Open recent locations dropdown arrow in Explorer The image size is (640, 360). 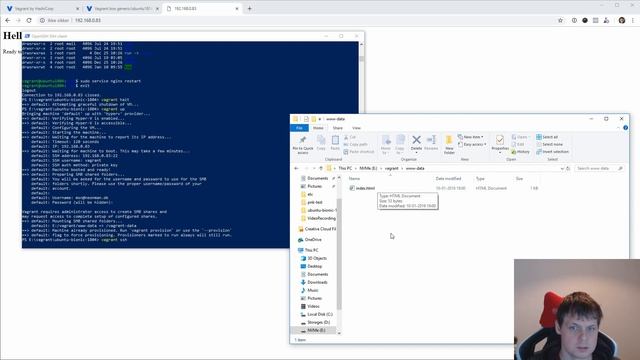click(x=314, y=169)
